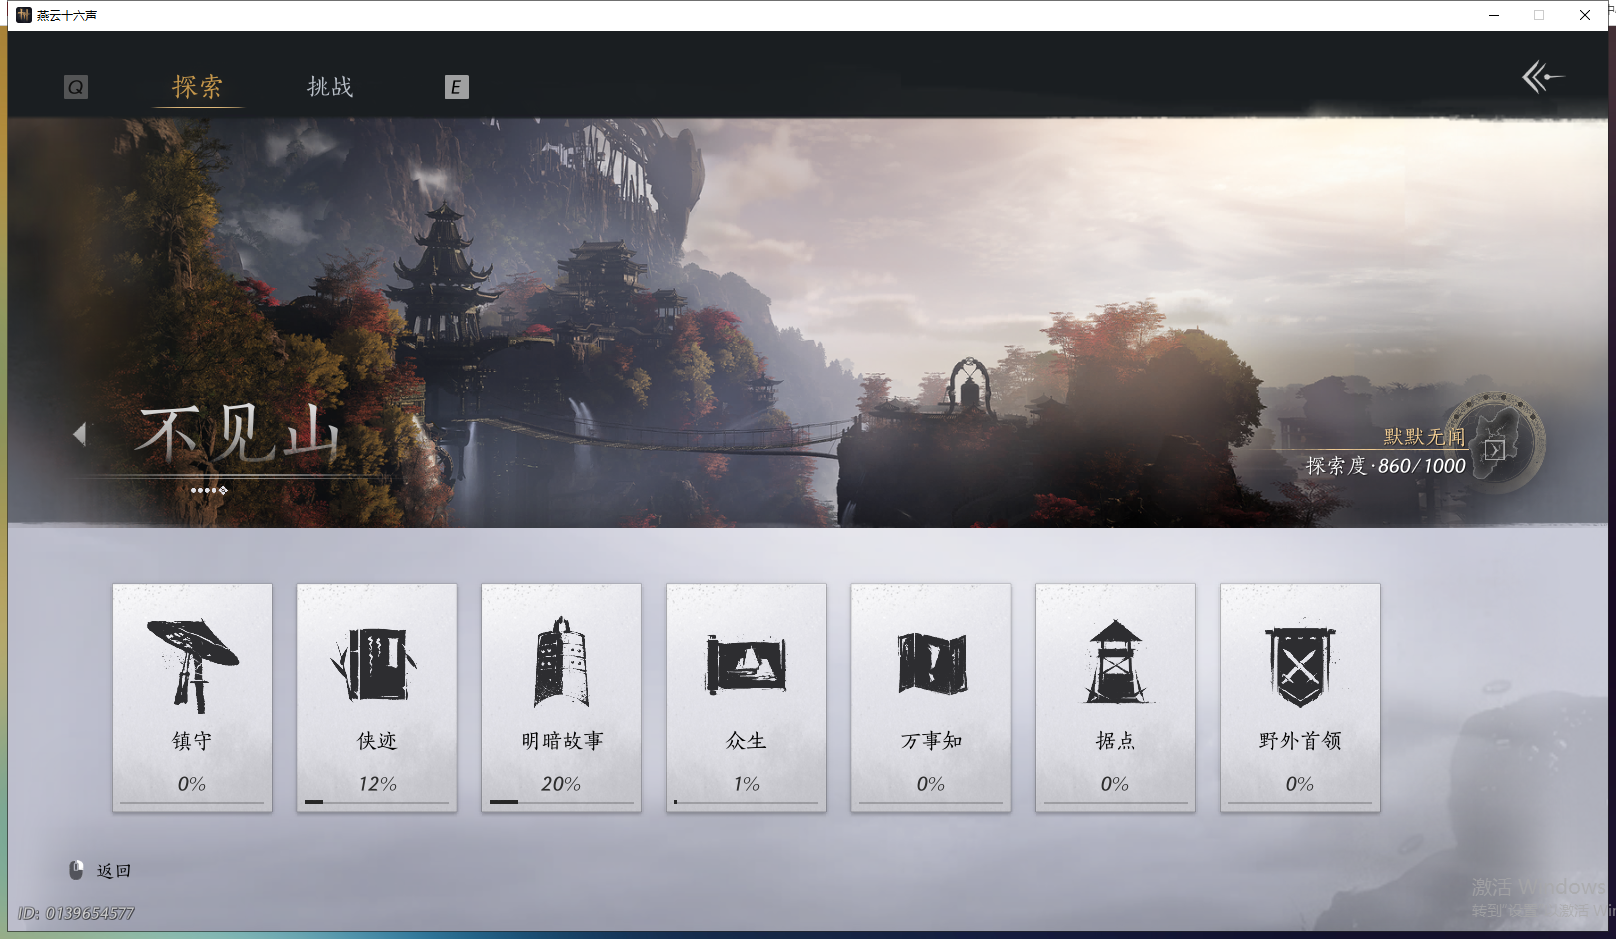Image resolution: width=1616 pixels, height=939 pixels.
Task: Switch to the 挑战 tab
Action: pyautogui.click(x=330, y=87)
